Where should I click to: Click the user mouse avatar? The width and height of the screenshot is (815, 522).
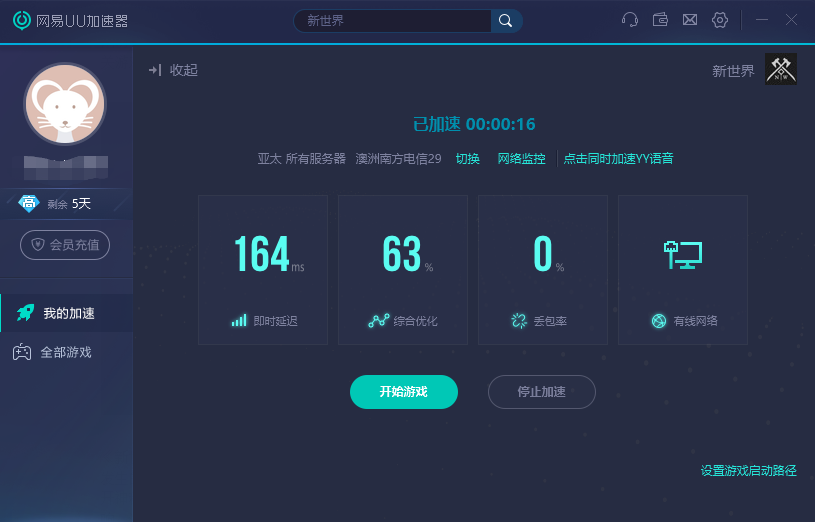point(65,104)
